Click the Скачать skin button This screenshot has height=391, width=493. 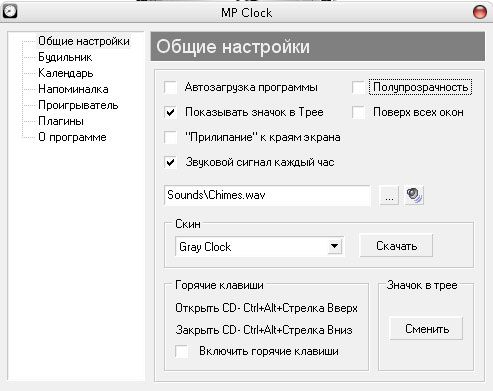pyautogui.click(x=396, y=246)
